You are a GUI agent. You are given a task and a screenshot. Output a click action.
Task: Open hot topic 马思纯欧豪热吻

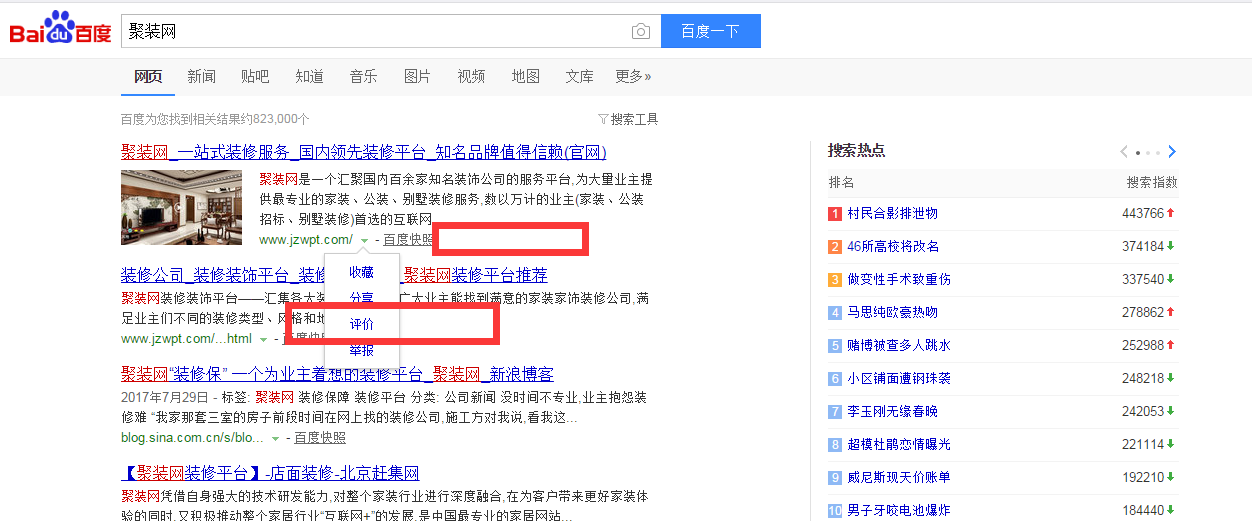[893, 313]
